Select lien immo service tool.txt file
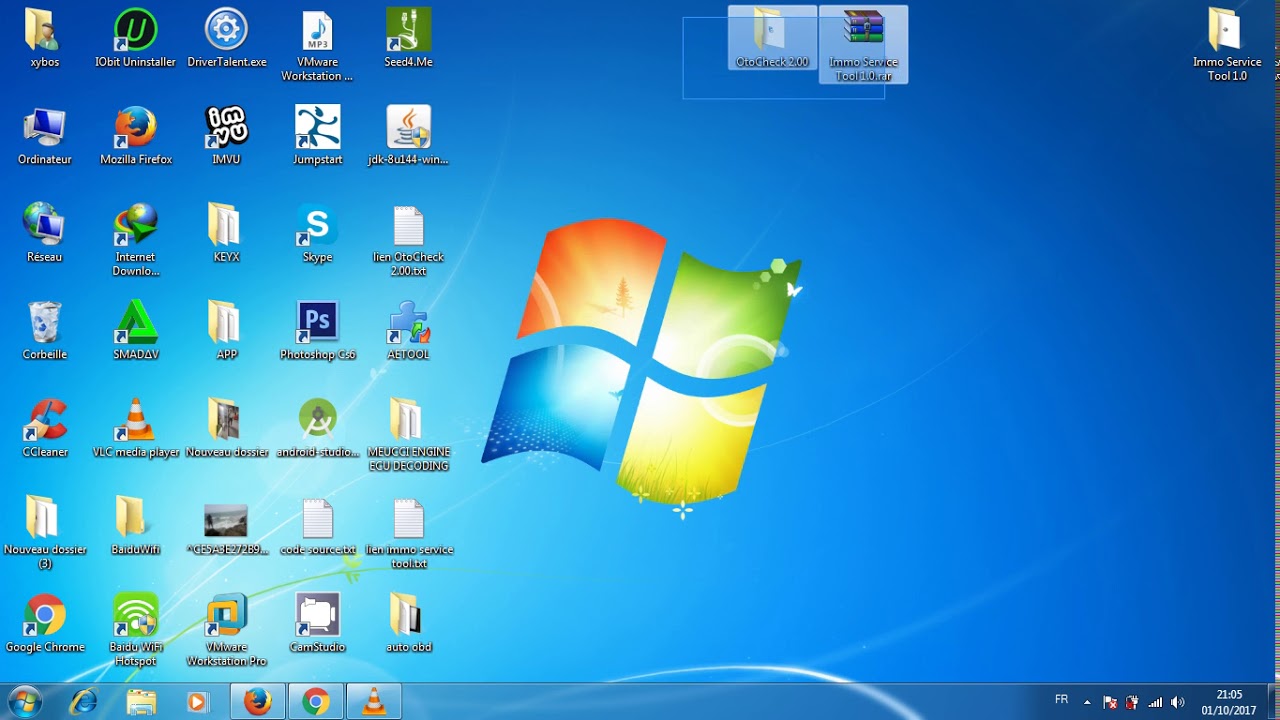The width and height of the screenshot is (1280, 720). [408, 518]
